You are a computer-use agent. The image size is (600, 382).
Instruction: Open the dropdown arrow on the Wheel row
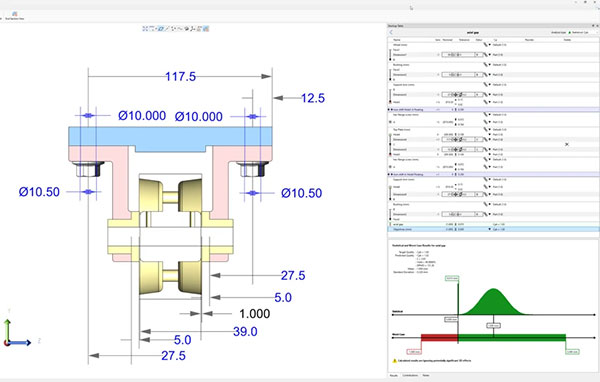coord(489,45)
